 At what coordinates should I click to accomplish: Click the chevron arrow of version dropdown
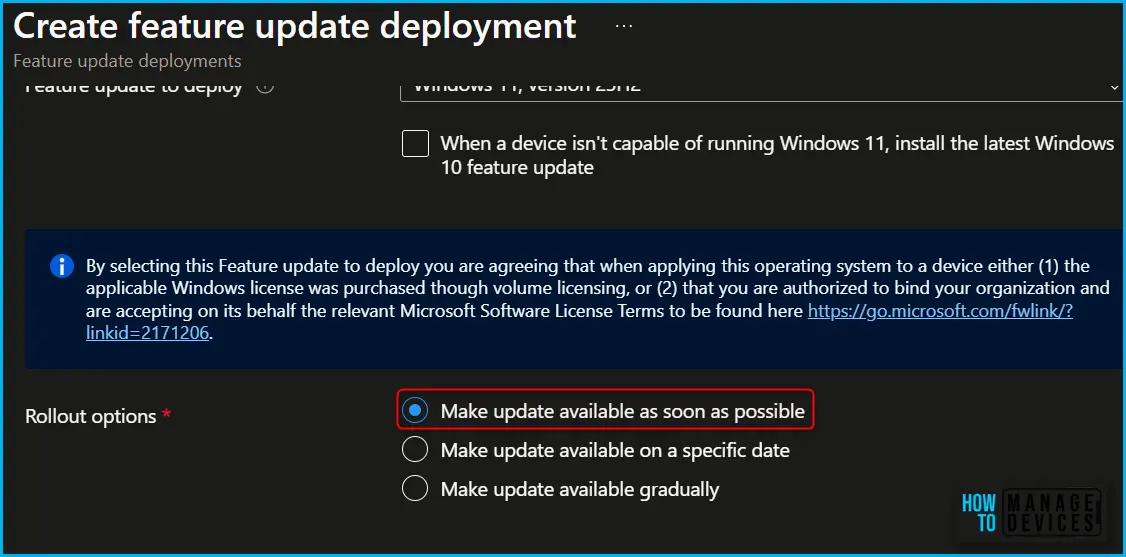(1114, 87)
